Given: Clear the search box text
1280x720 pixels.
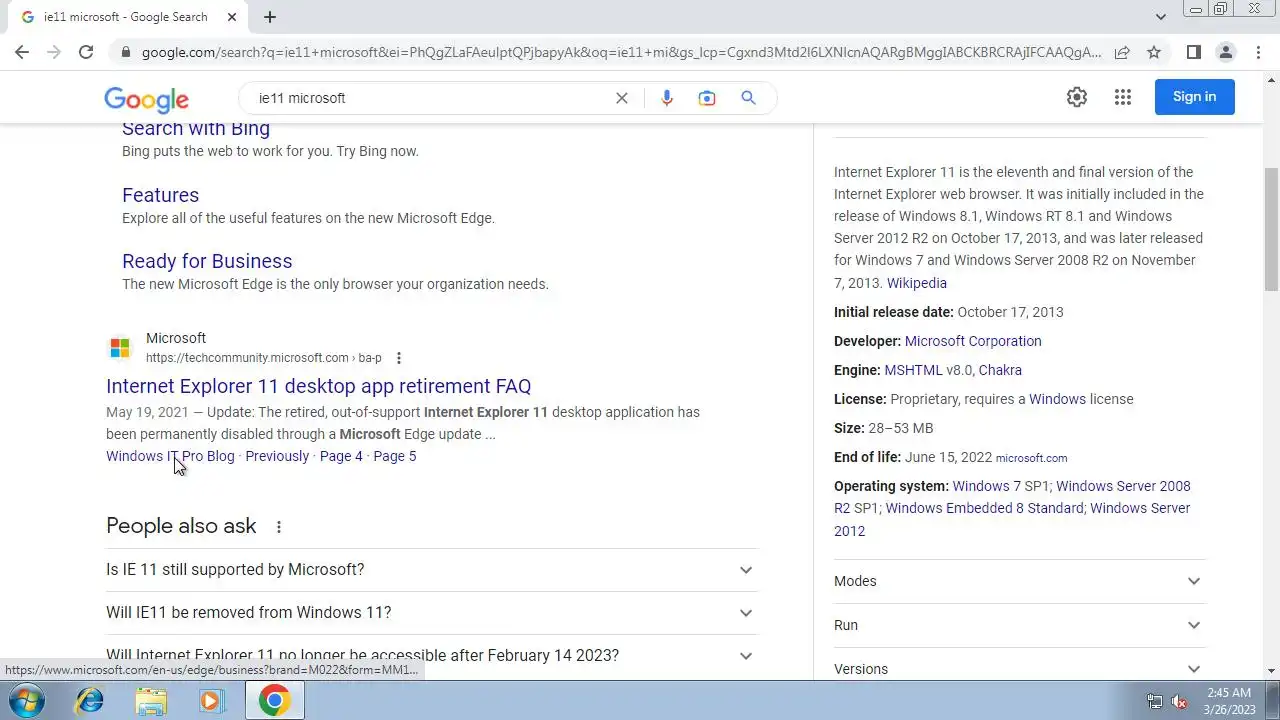Looking at the screenshot, I should (x=622, y=98).
